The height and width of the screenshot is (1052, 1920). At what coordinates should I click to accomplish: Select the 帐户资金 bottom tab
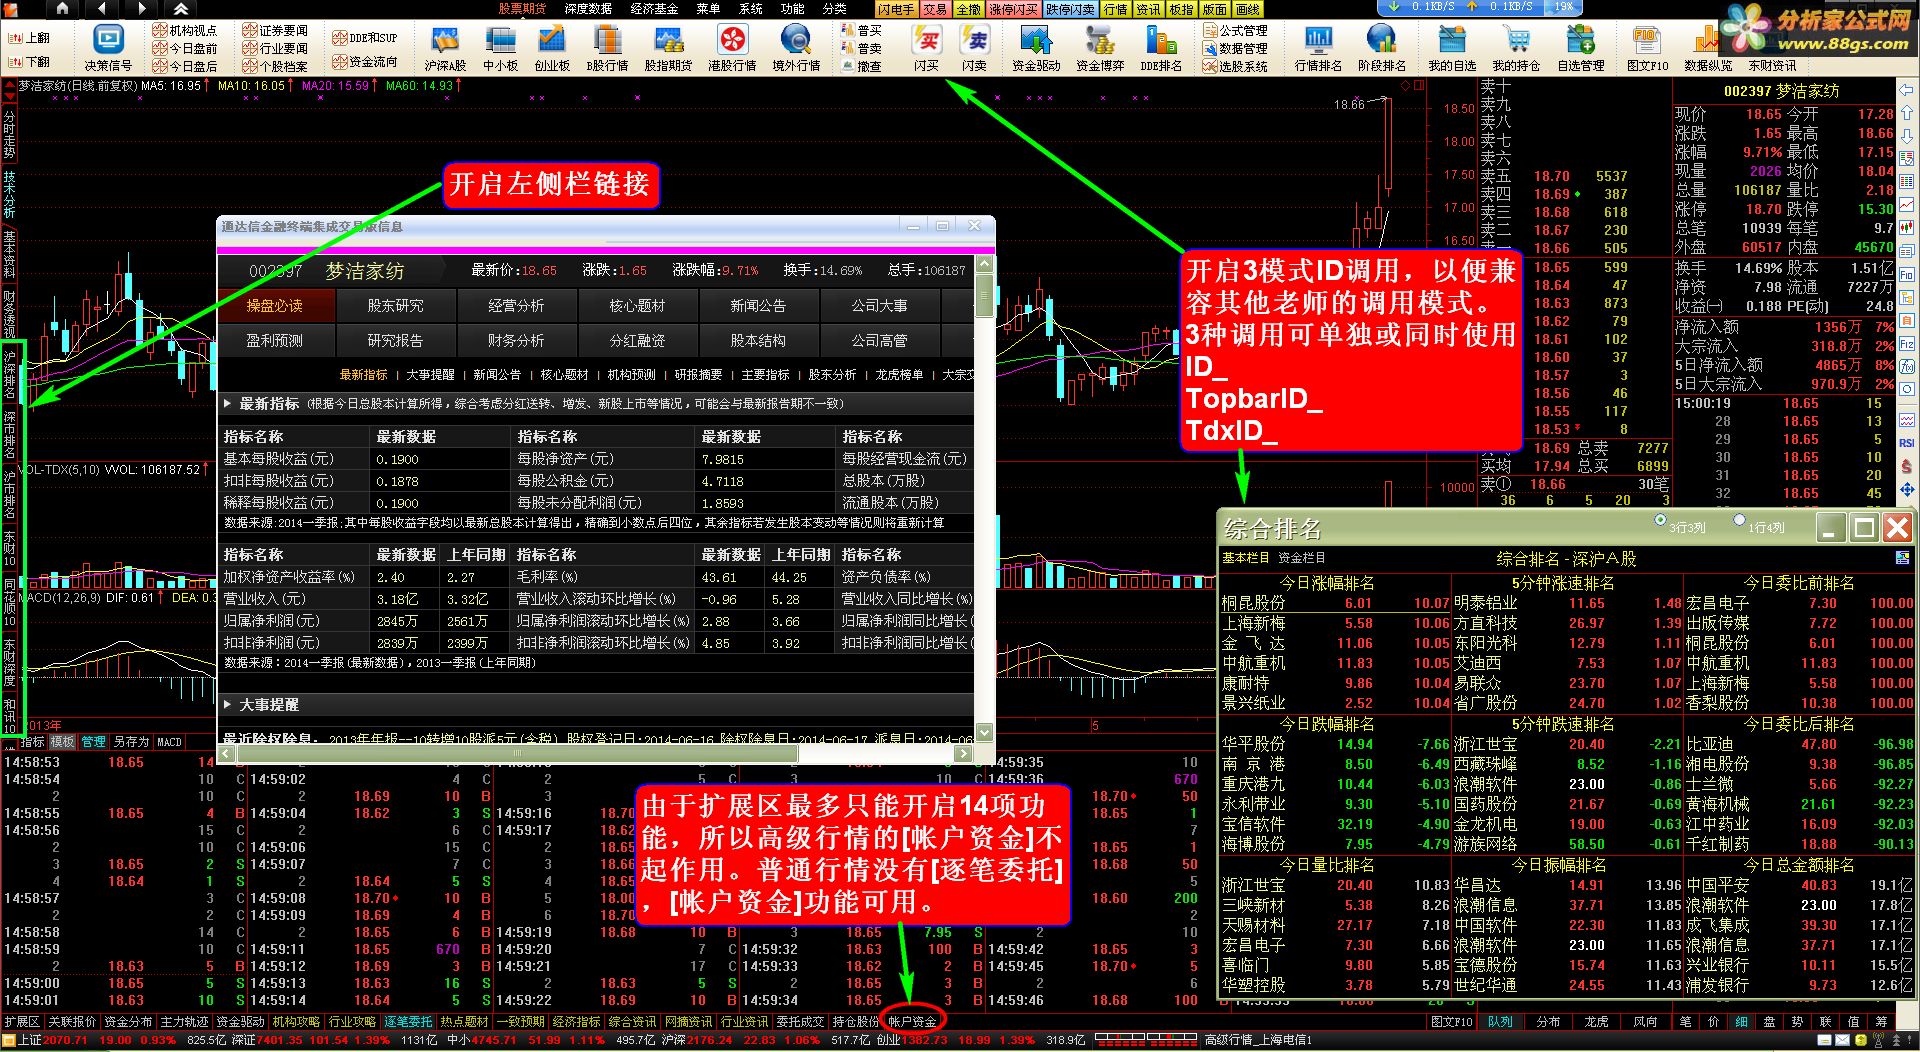pyautogui.click(x=912, y=1022)
